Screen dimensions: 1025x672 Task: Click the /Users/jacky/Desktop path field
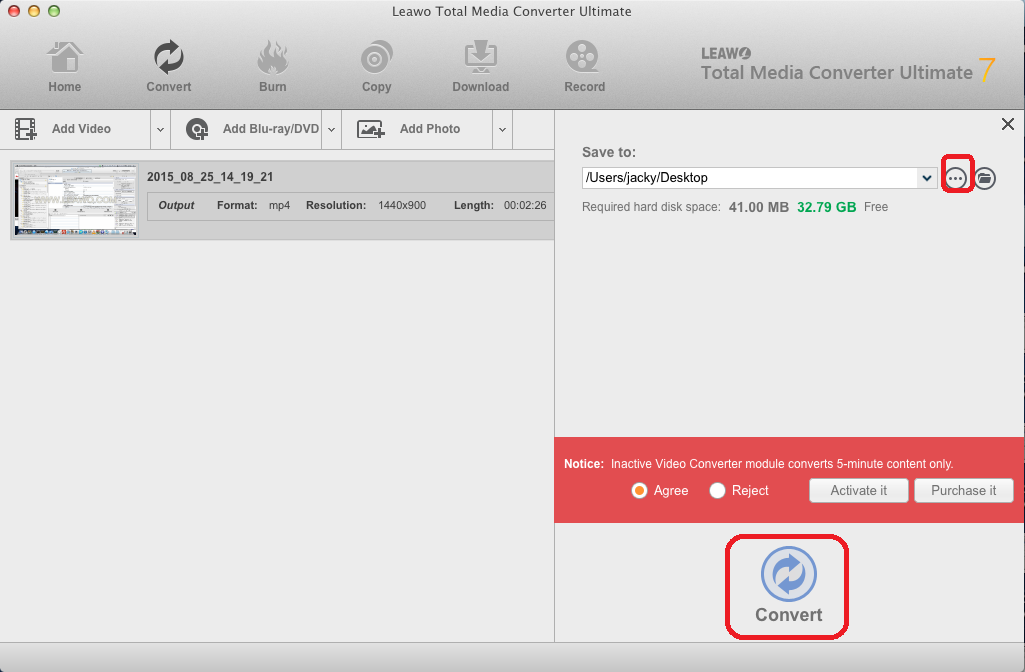750,178
